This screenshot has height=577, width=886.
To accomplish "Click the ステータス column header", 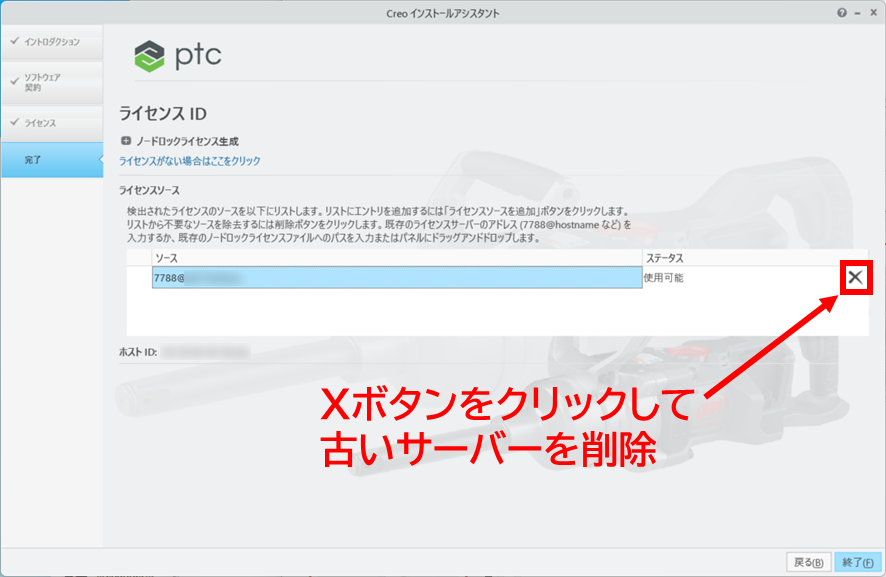I will pos(663,258).
